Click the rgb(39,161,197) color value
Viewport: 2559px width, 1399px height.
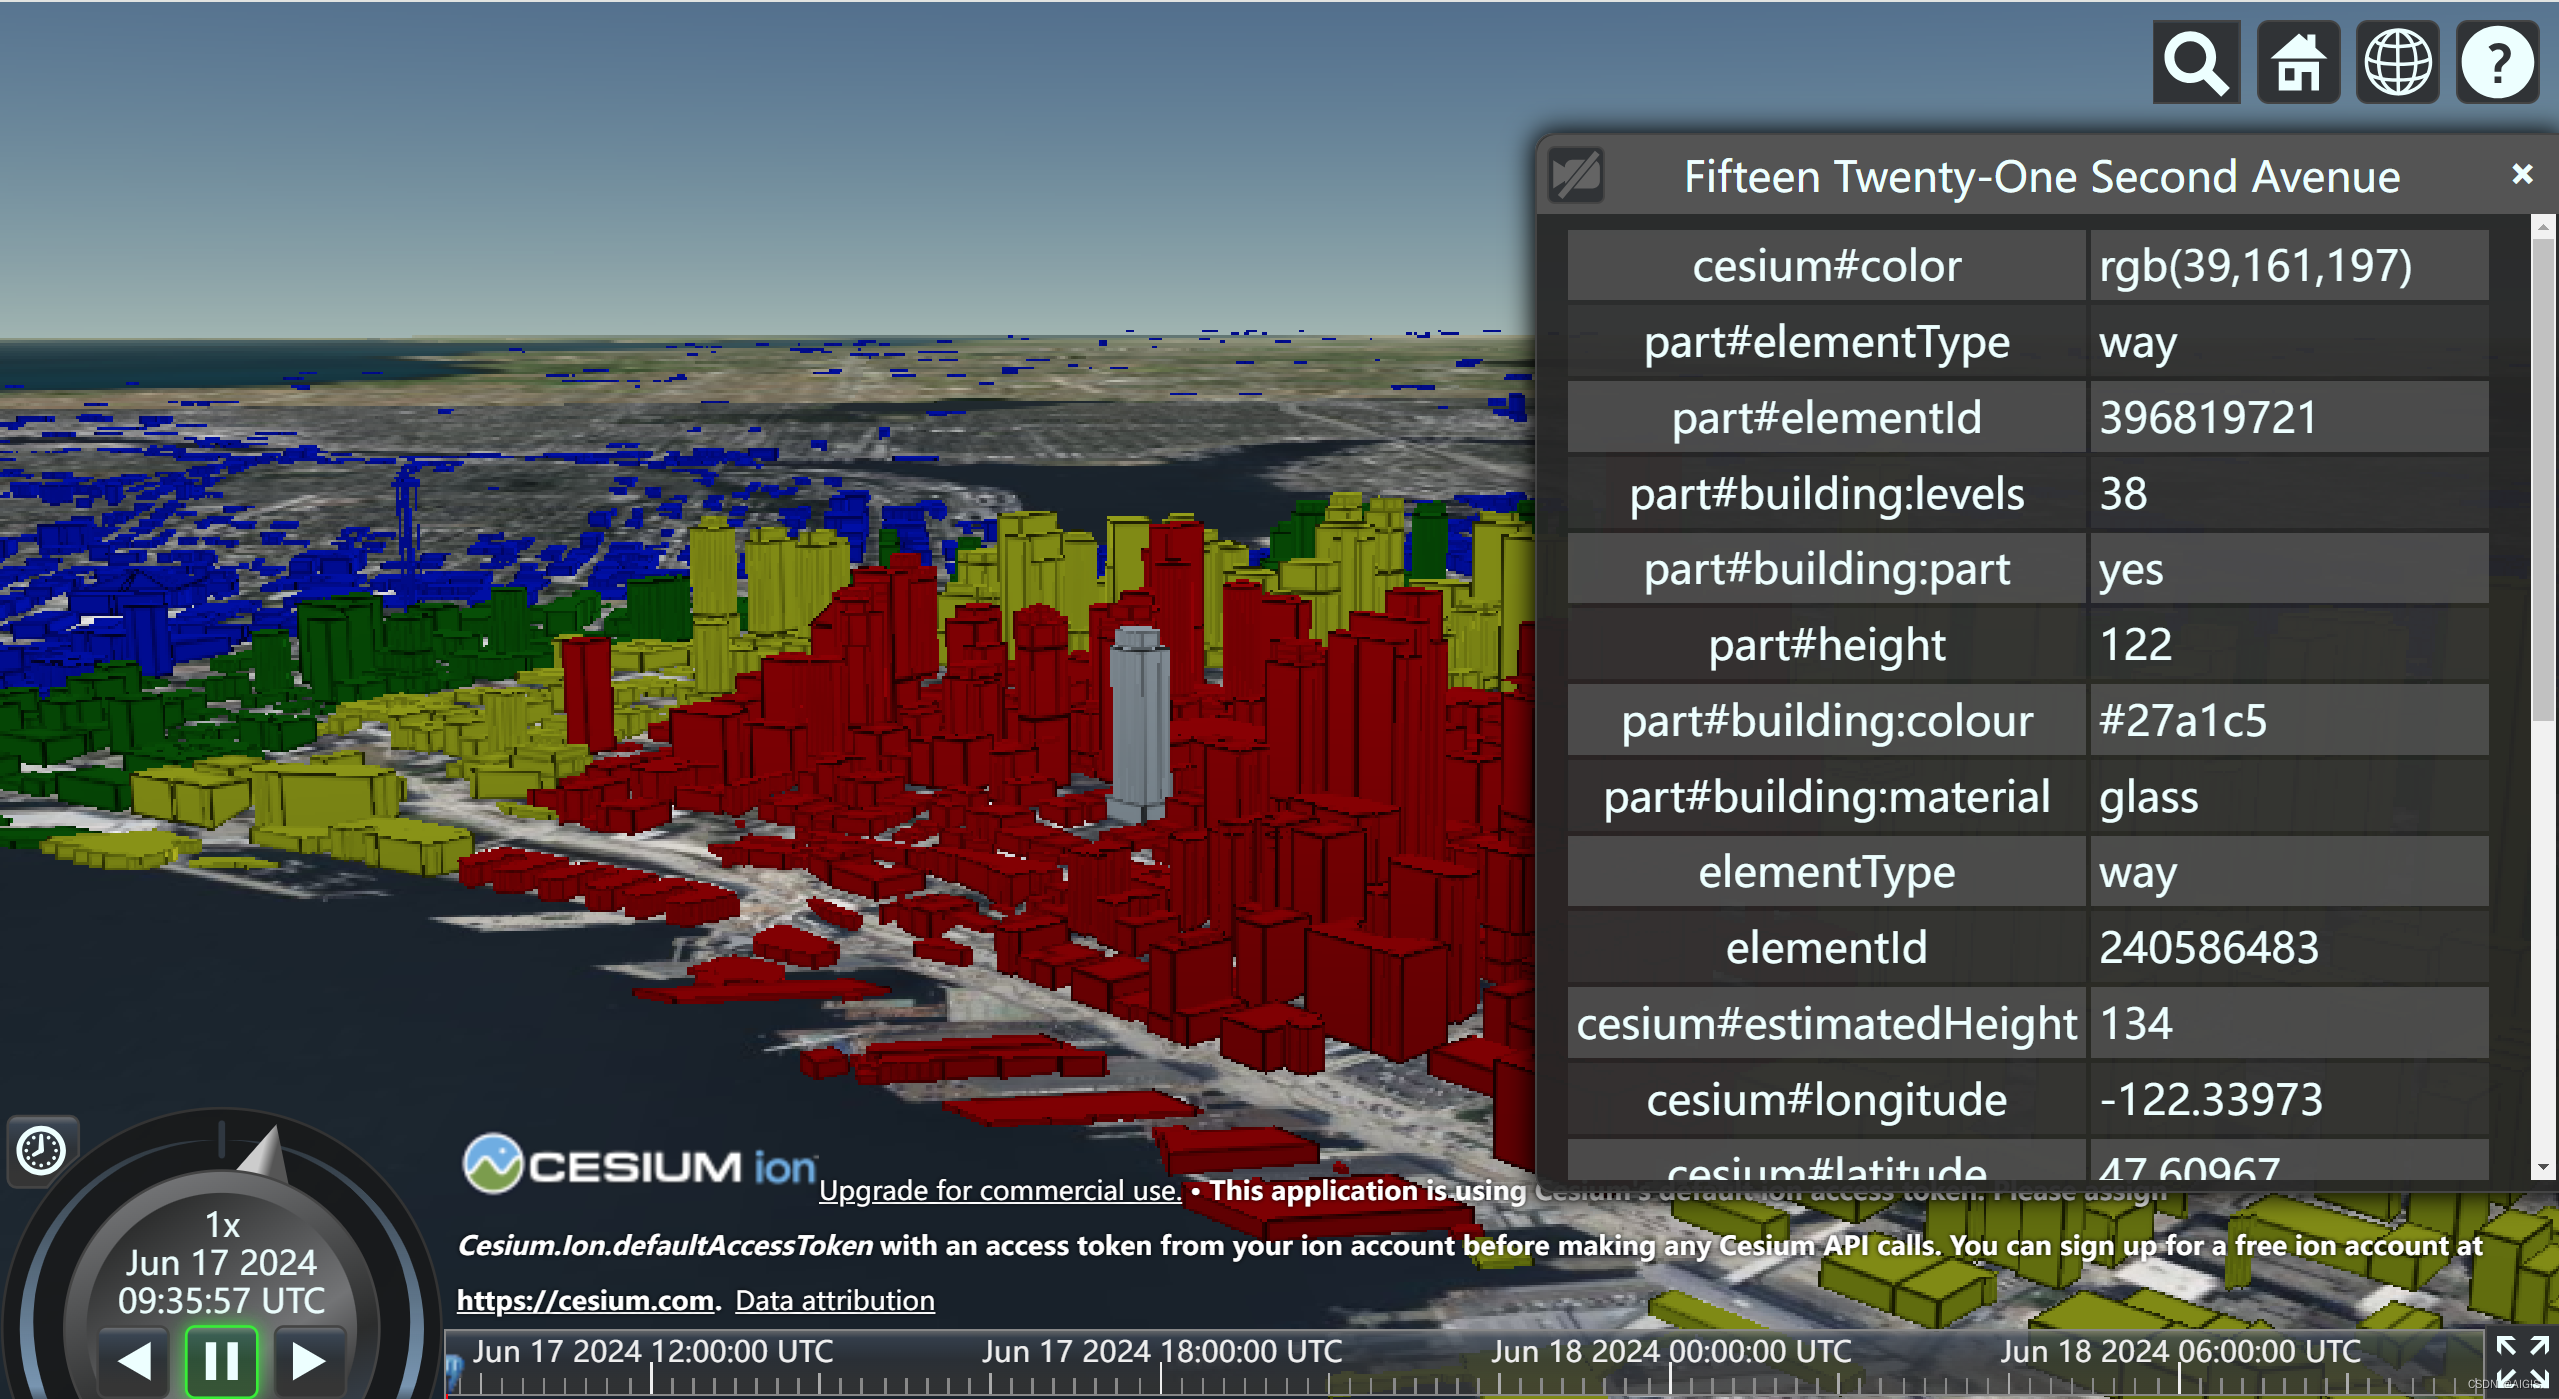point(2255,266)
